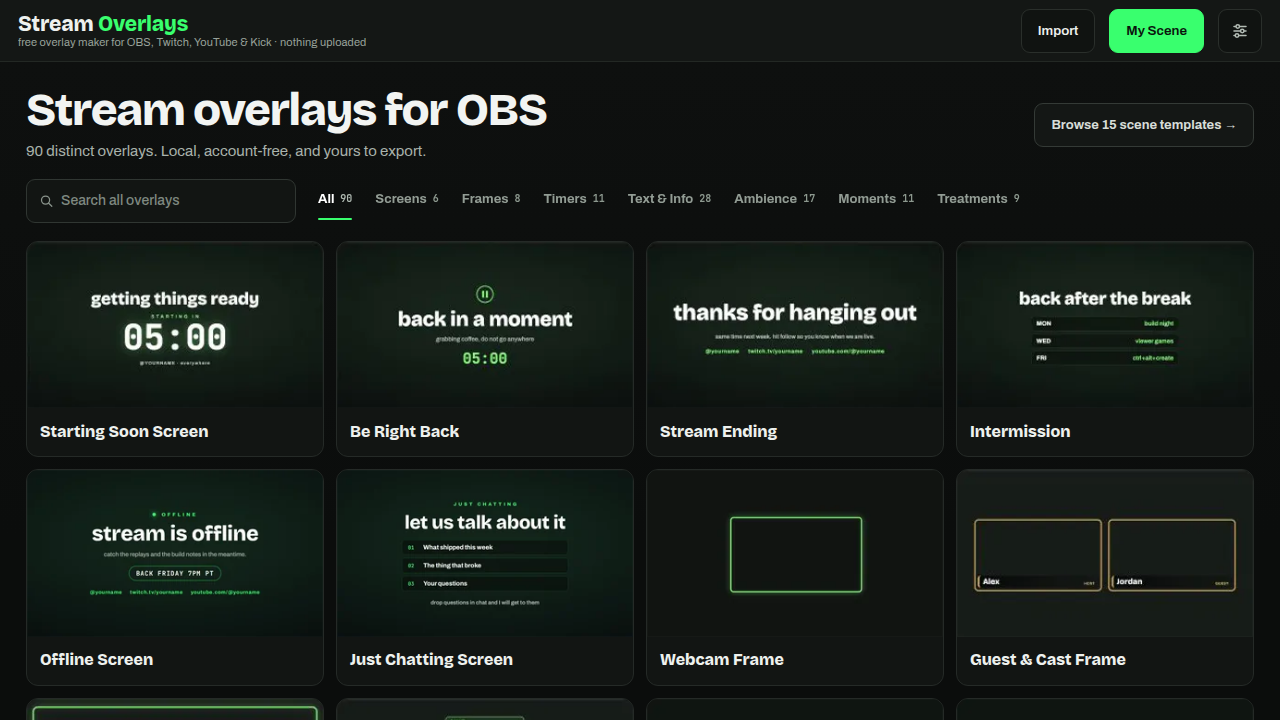Open My Scene
The image size is (1280, 720).
click(1156, 31)
